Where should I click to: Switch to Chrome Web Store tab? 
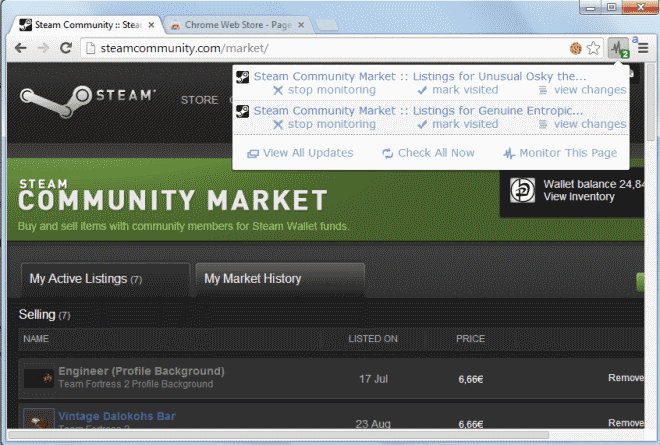click(x=238, y=25)
